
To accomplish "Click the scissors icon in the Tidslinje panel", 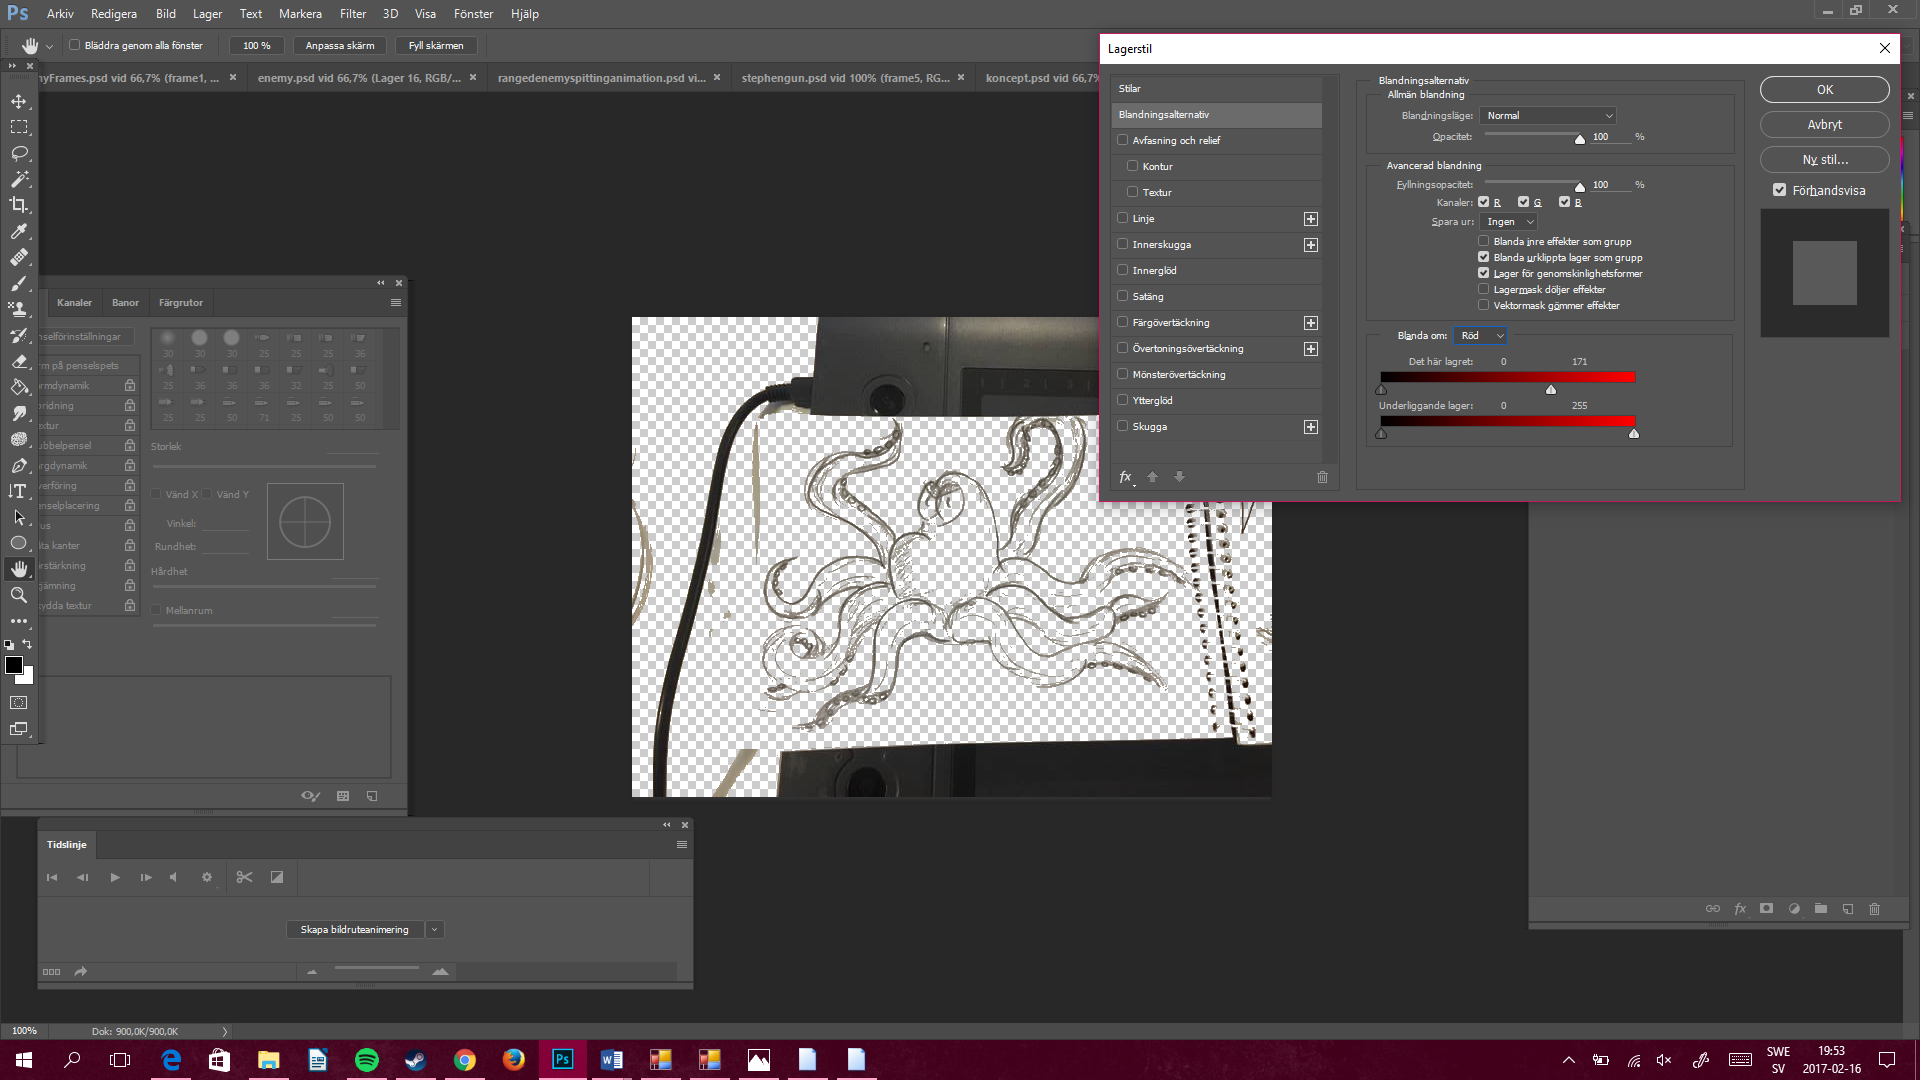I will [244, 877].
